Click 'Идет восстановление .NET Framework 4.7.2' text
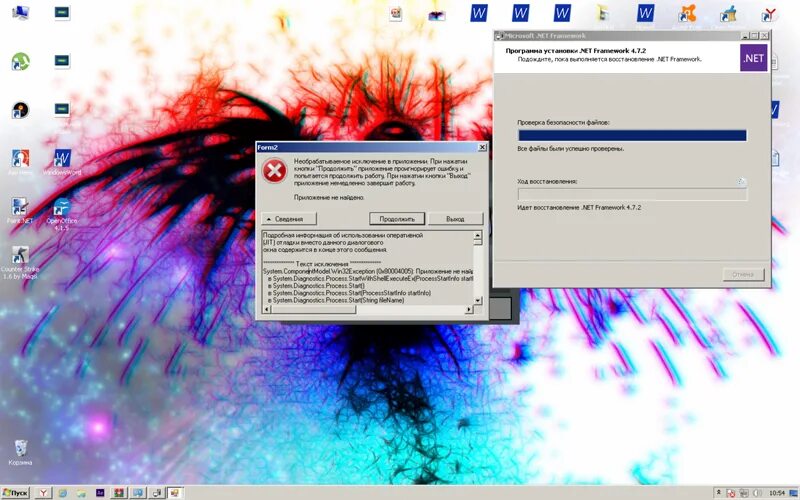 (579, 208)
